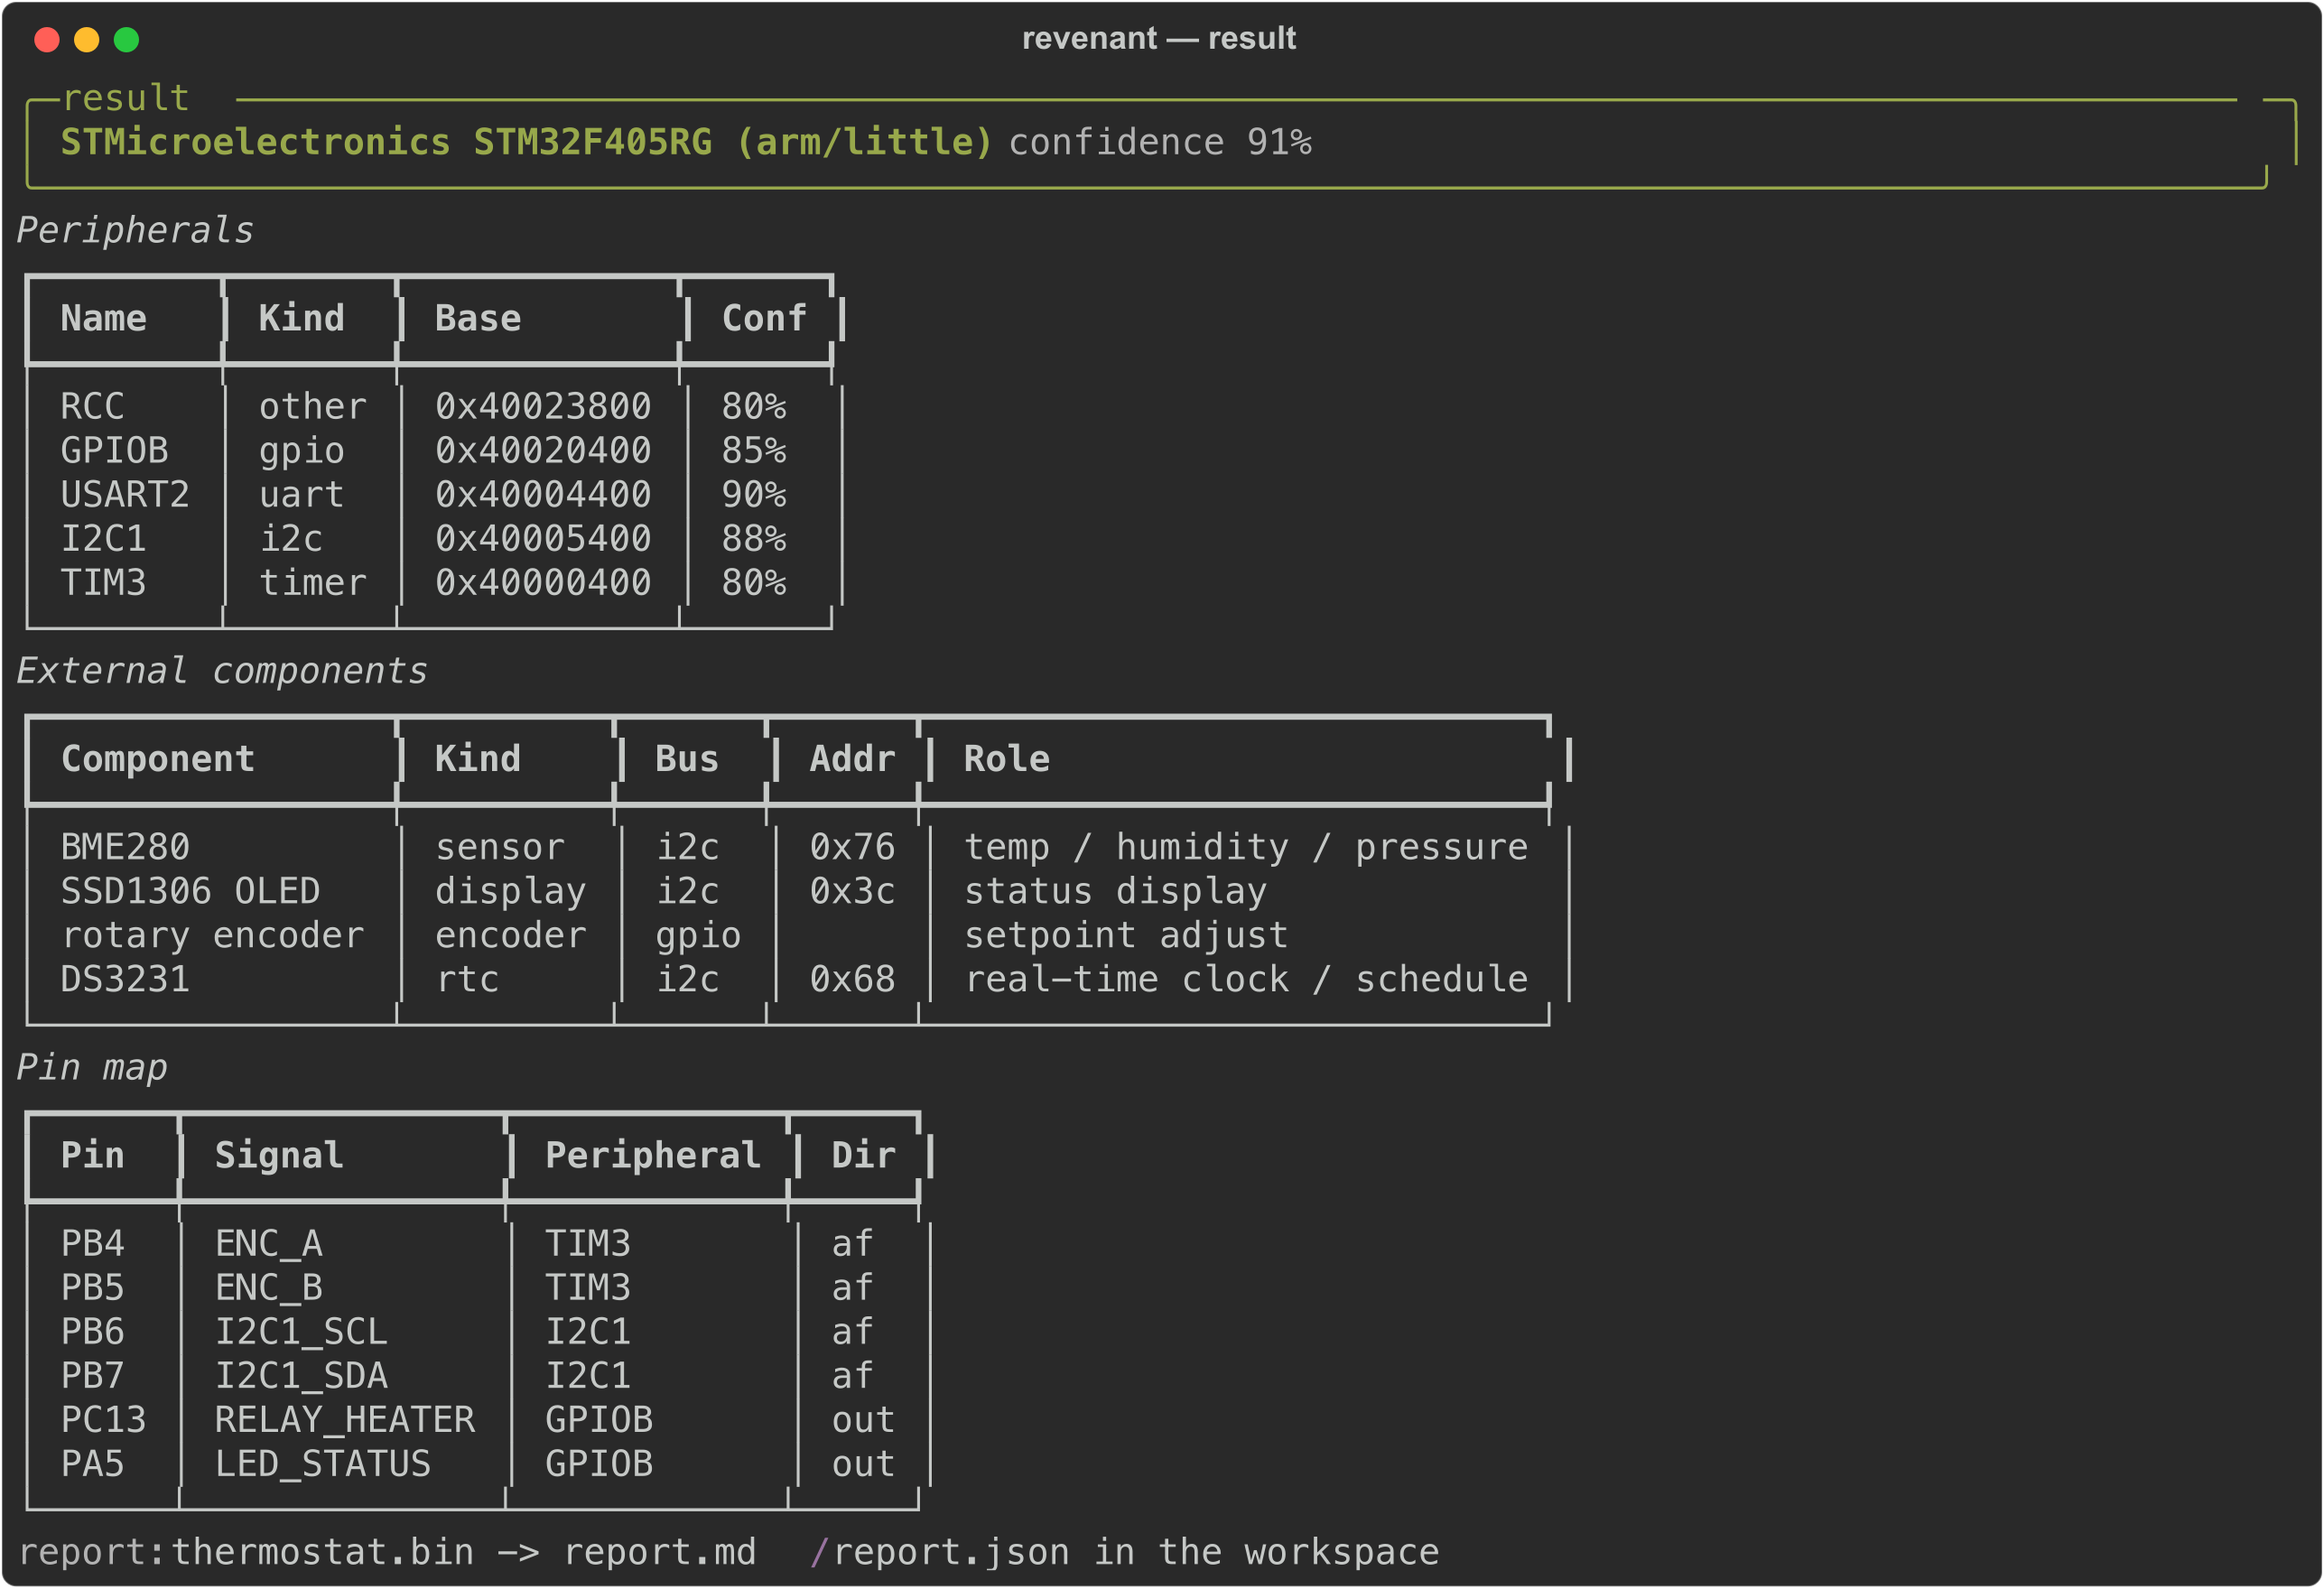This screenshot has width=2324, height=1589.
Task: Click the "Conf" column header
Action: coord(764,319)
